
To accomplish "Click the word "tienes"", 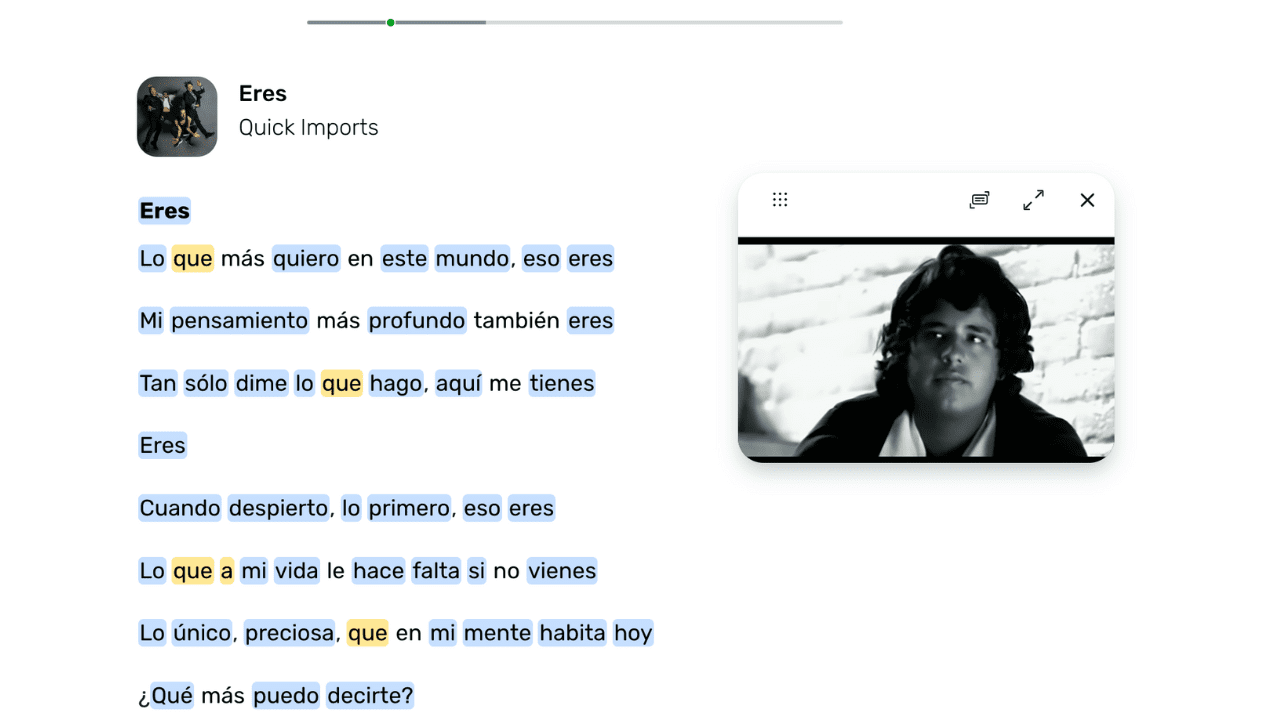I will (x=561, y=383).
